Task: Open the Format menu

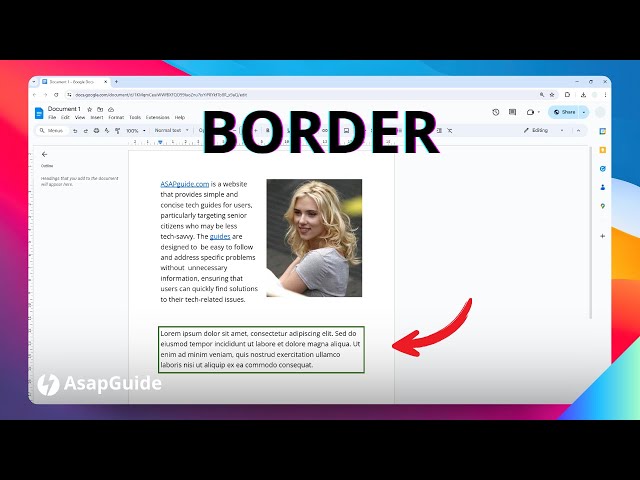Action: click(116, 117)
